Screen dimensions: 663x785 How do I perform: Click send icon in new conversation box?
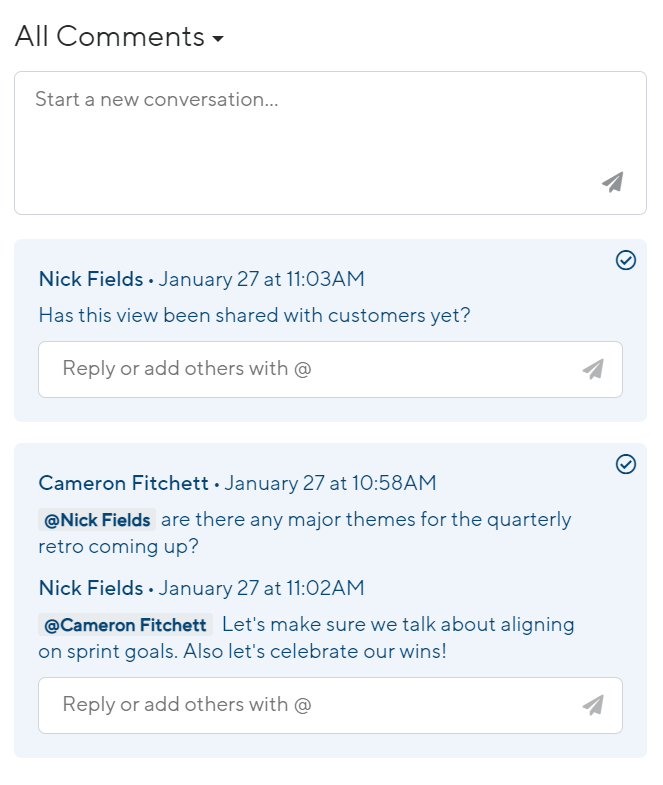[612, 182]
